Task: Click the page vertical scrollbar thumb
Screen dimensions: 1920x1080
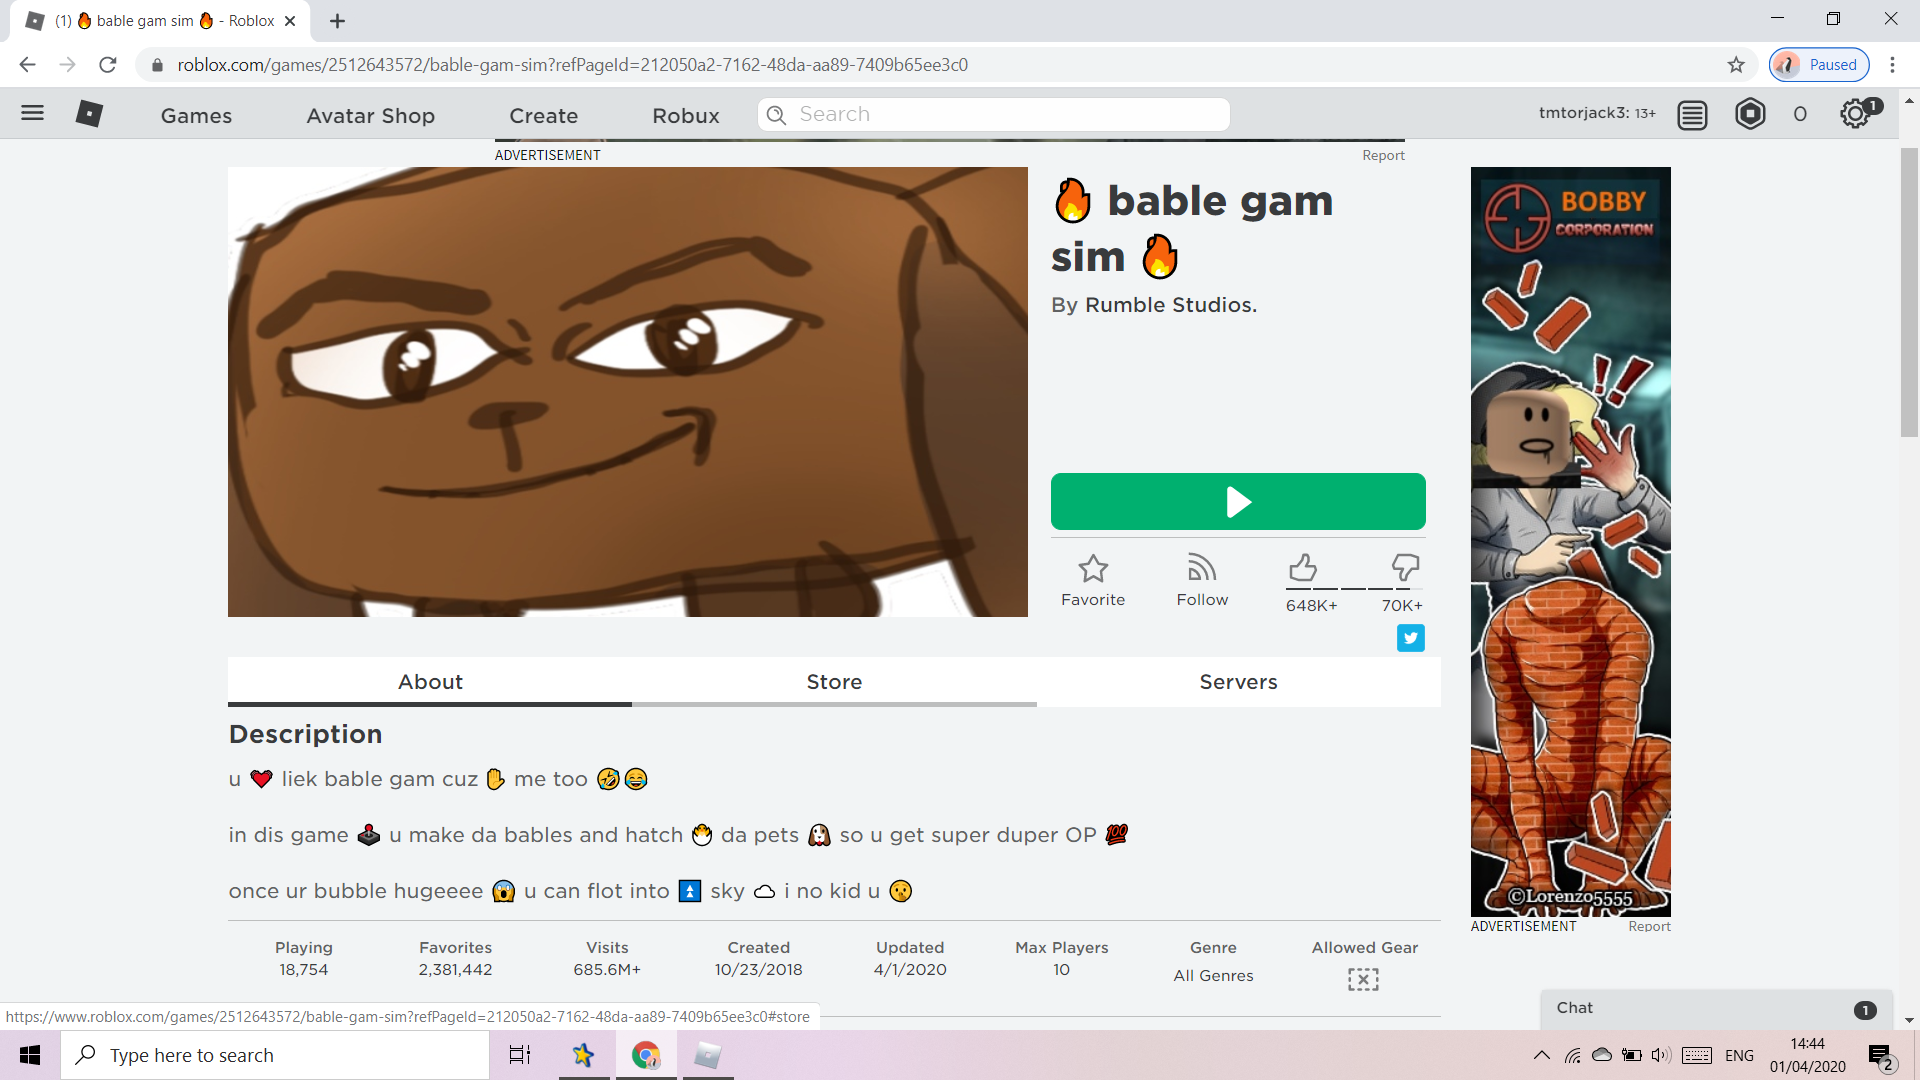Action: (x=1909, y=290)
